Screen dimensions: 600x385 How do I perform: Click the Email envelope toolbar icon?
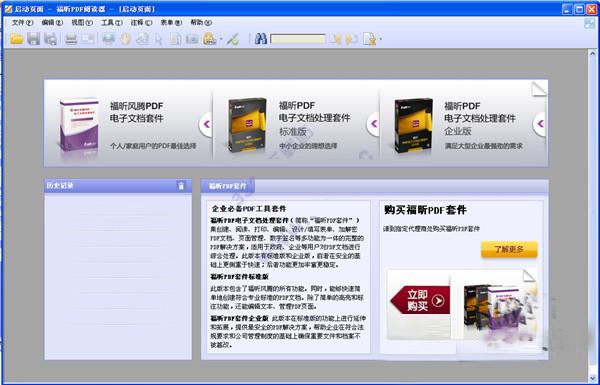coord(88,39)
